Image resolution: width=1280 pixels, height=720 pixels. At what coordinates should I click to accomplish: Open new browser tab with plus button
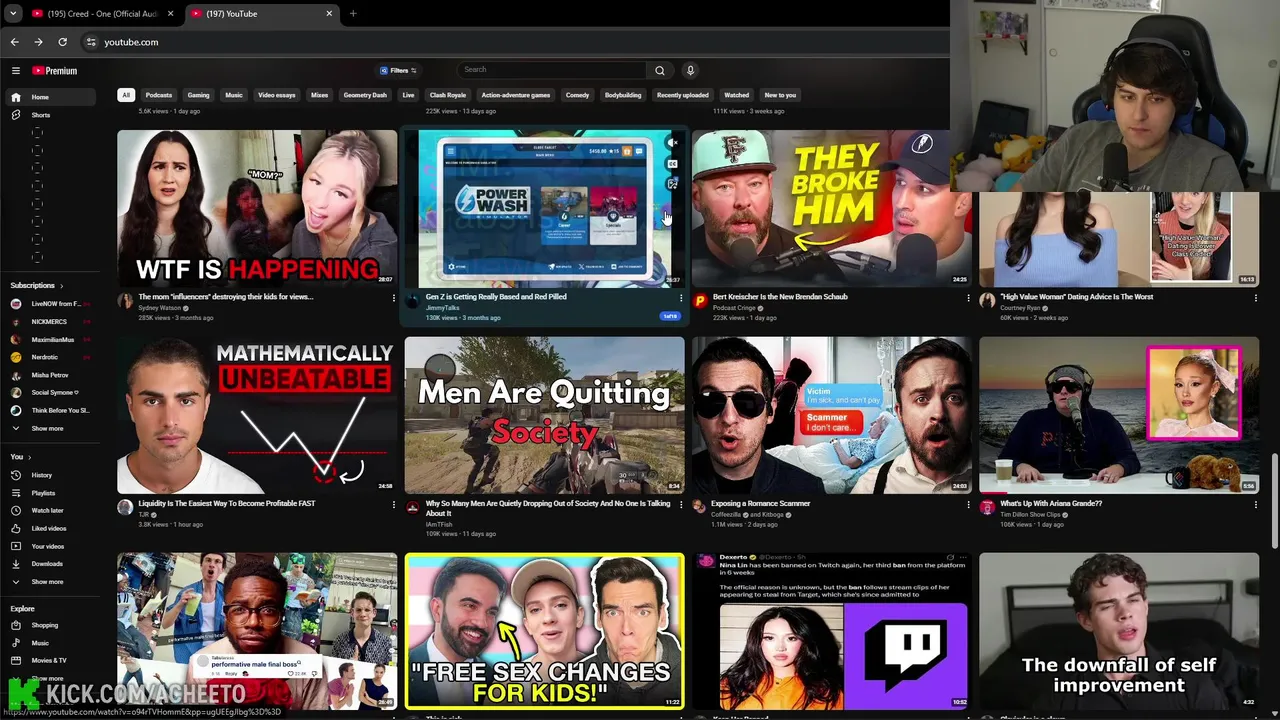352,14
